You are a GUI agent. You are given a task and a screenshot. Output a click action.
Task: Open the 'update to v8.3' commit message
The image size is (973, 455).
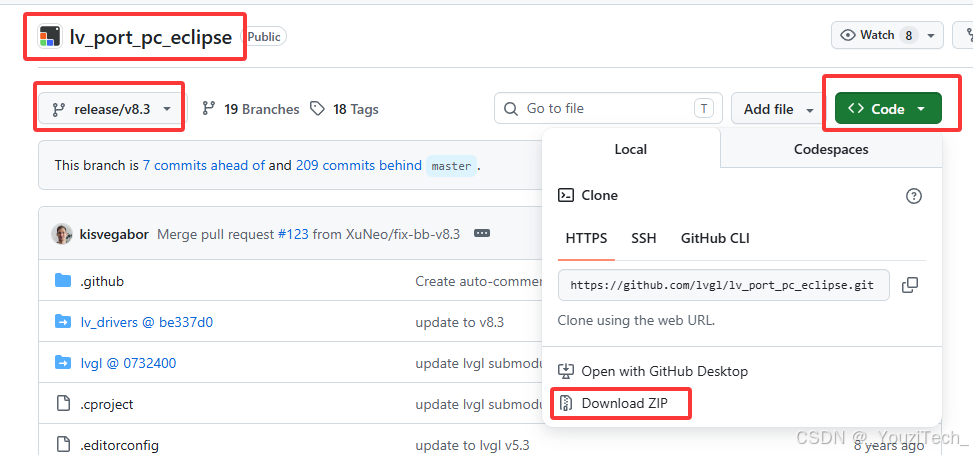pyautogui.click(x=460, y=322)
